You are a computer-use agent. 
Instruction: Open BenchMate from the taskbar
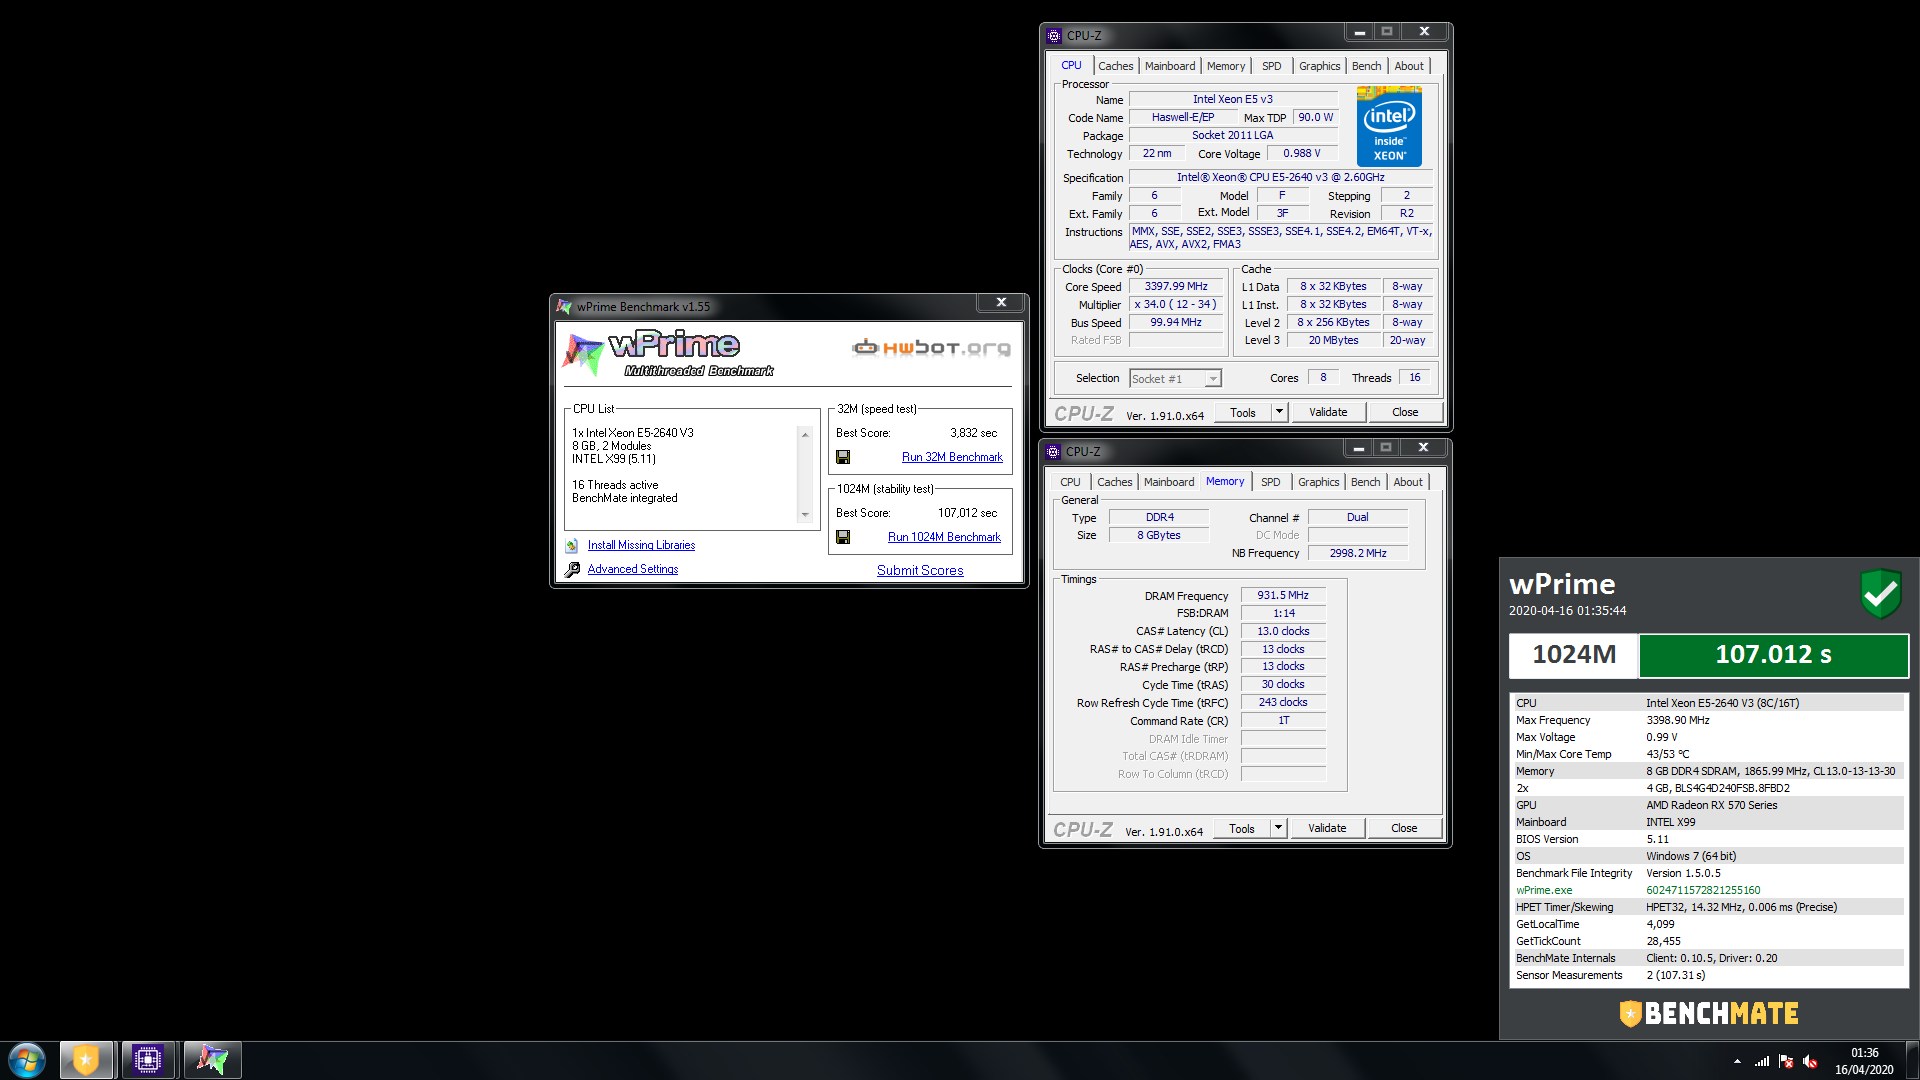(86, 1060)
